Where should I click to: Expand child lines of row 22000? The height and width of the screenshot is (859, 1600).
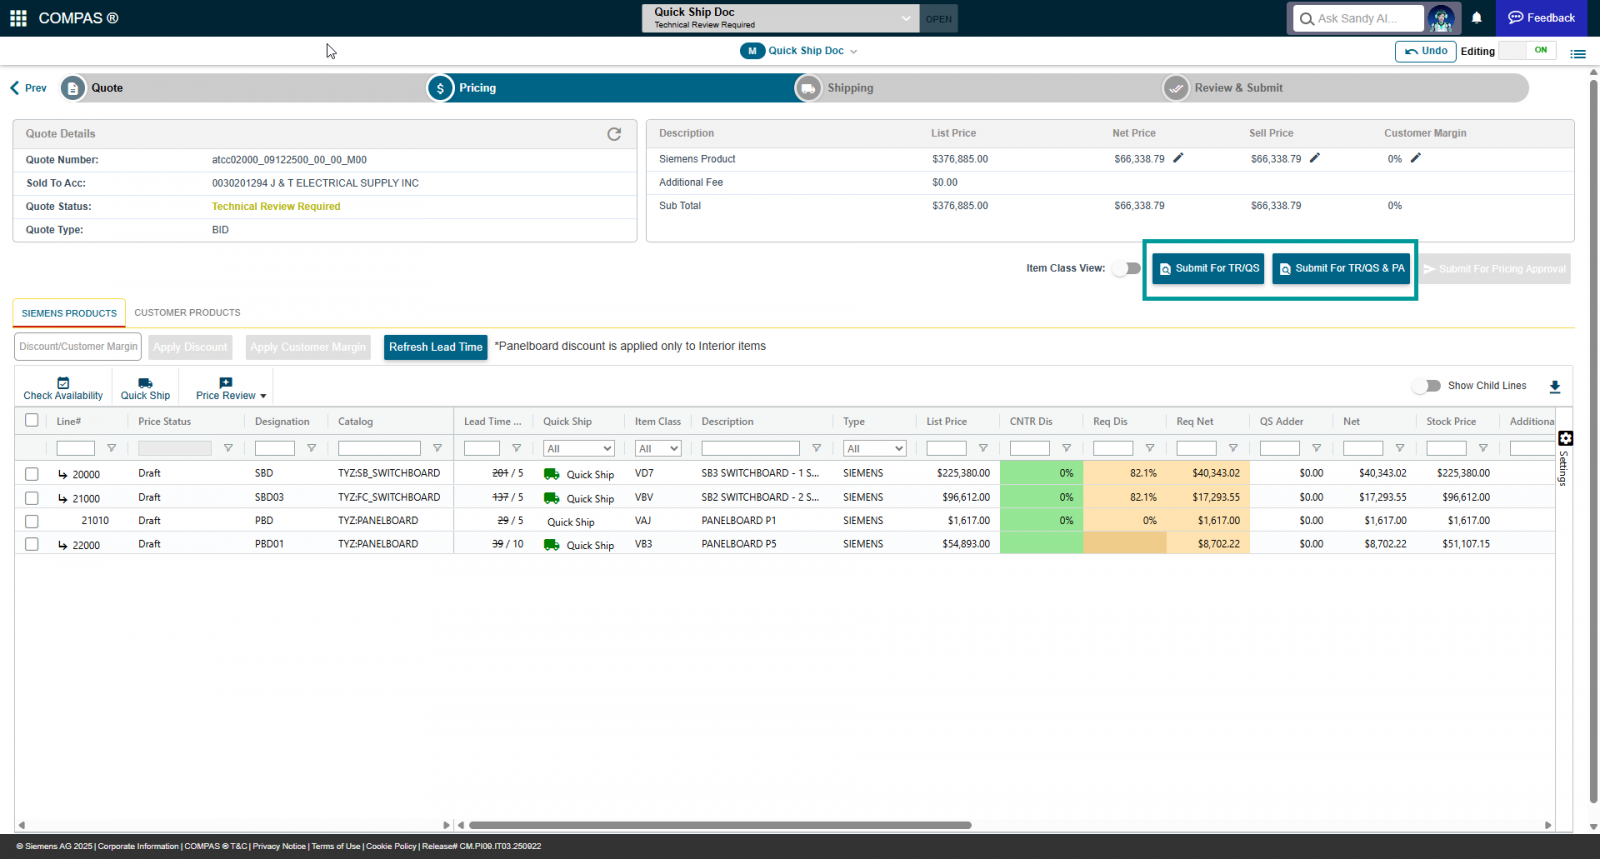(x=63, y=545)
